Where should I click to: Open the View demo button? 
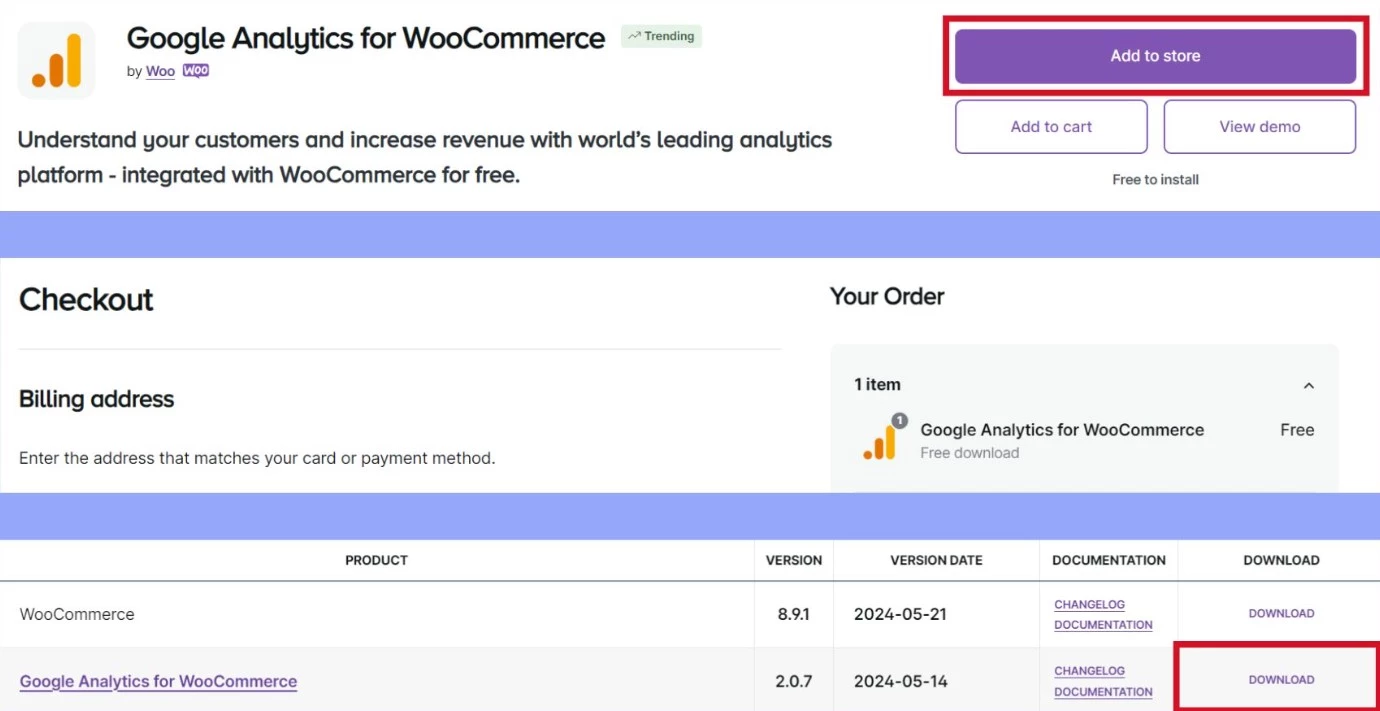tap(1260, 127)
